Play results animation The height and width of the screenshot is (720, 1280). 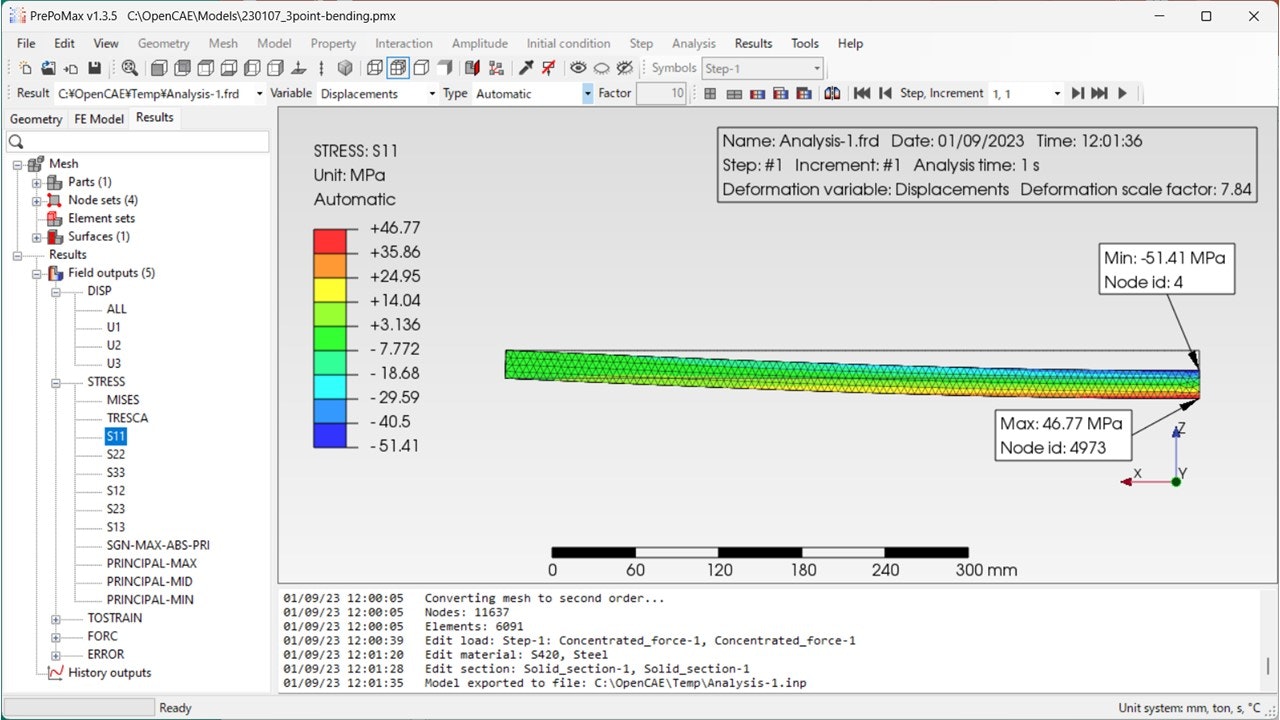1122,93
